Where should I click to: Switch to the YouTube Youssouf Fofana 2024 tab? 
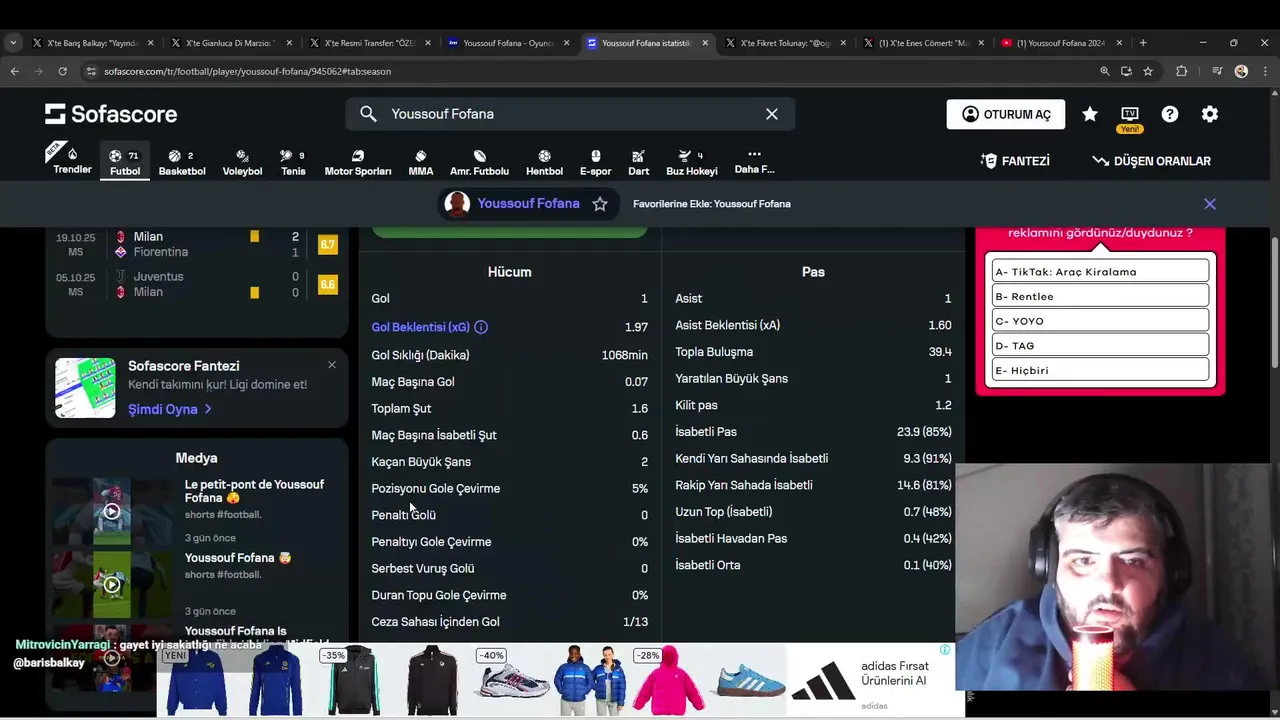(x=1062, y=43)
